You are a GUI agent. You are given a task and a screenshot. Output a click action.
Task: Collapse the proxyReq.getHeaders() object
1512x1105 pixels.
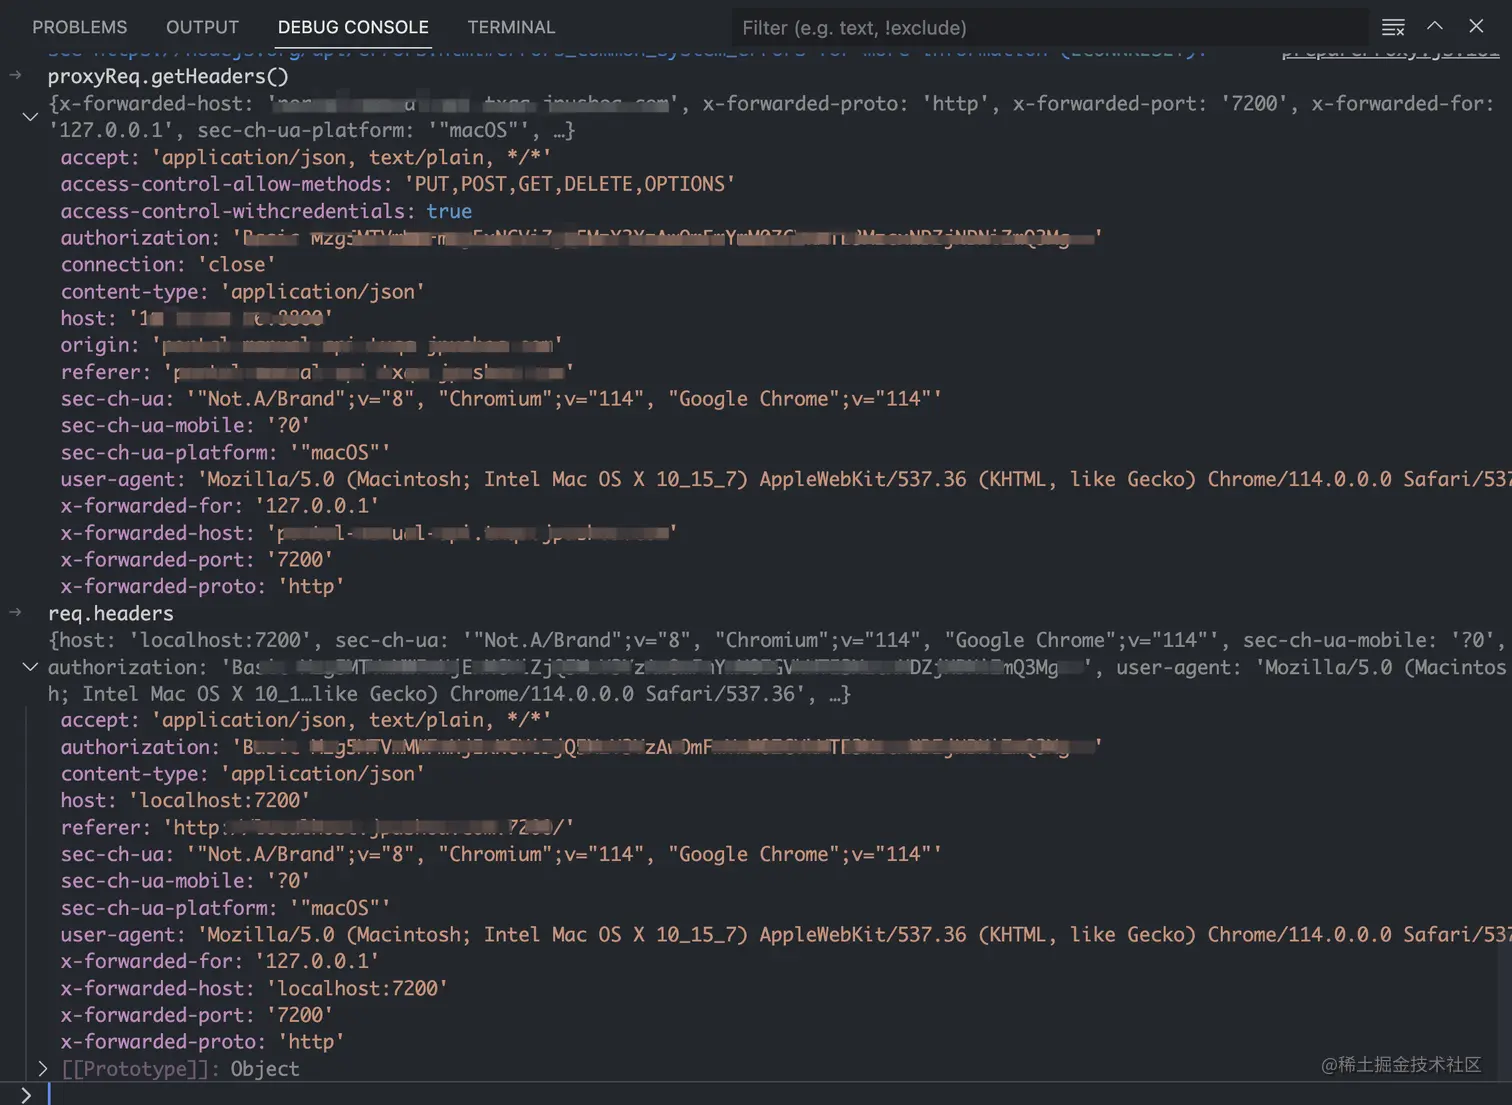(30, 116)
